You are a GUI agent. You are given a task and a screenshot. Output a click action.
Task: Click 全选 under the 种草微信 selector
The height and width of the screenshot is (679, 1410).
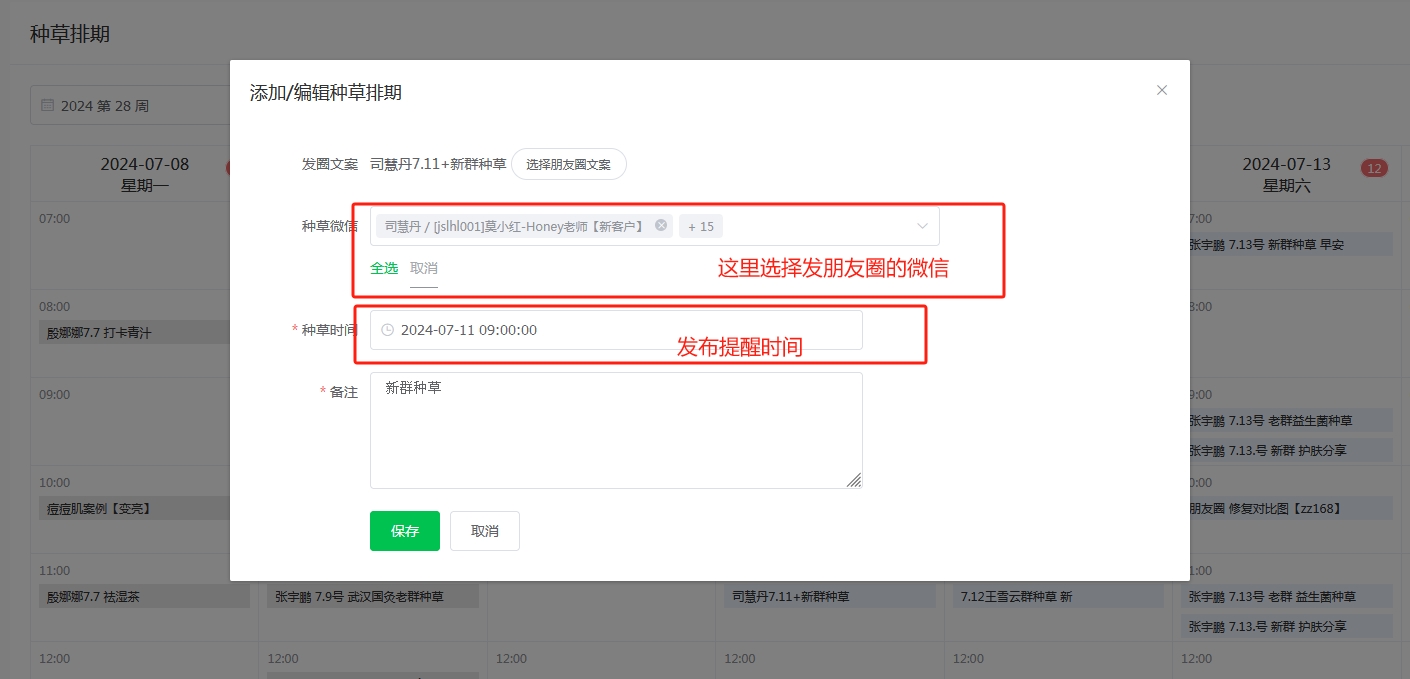point(384,268)
